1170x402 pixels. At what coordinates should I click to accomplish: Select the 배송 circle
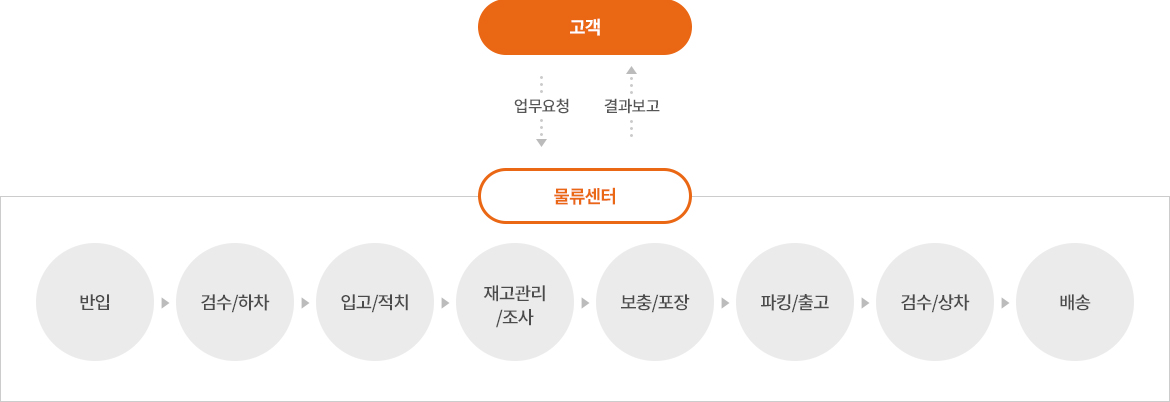pyautogui.click(x=1074, y=302)
